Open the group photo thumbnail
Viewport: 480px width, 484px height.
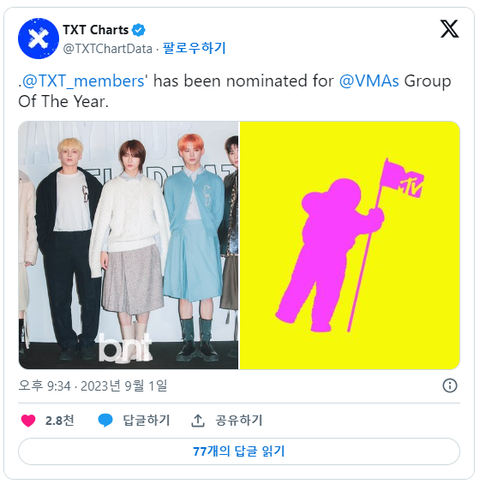click(x=129, y=245)
